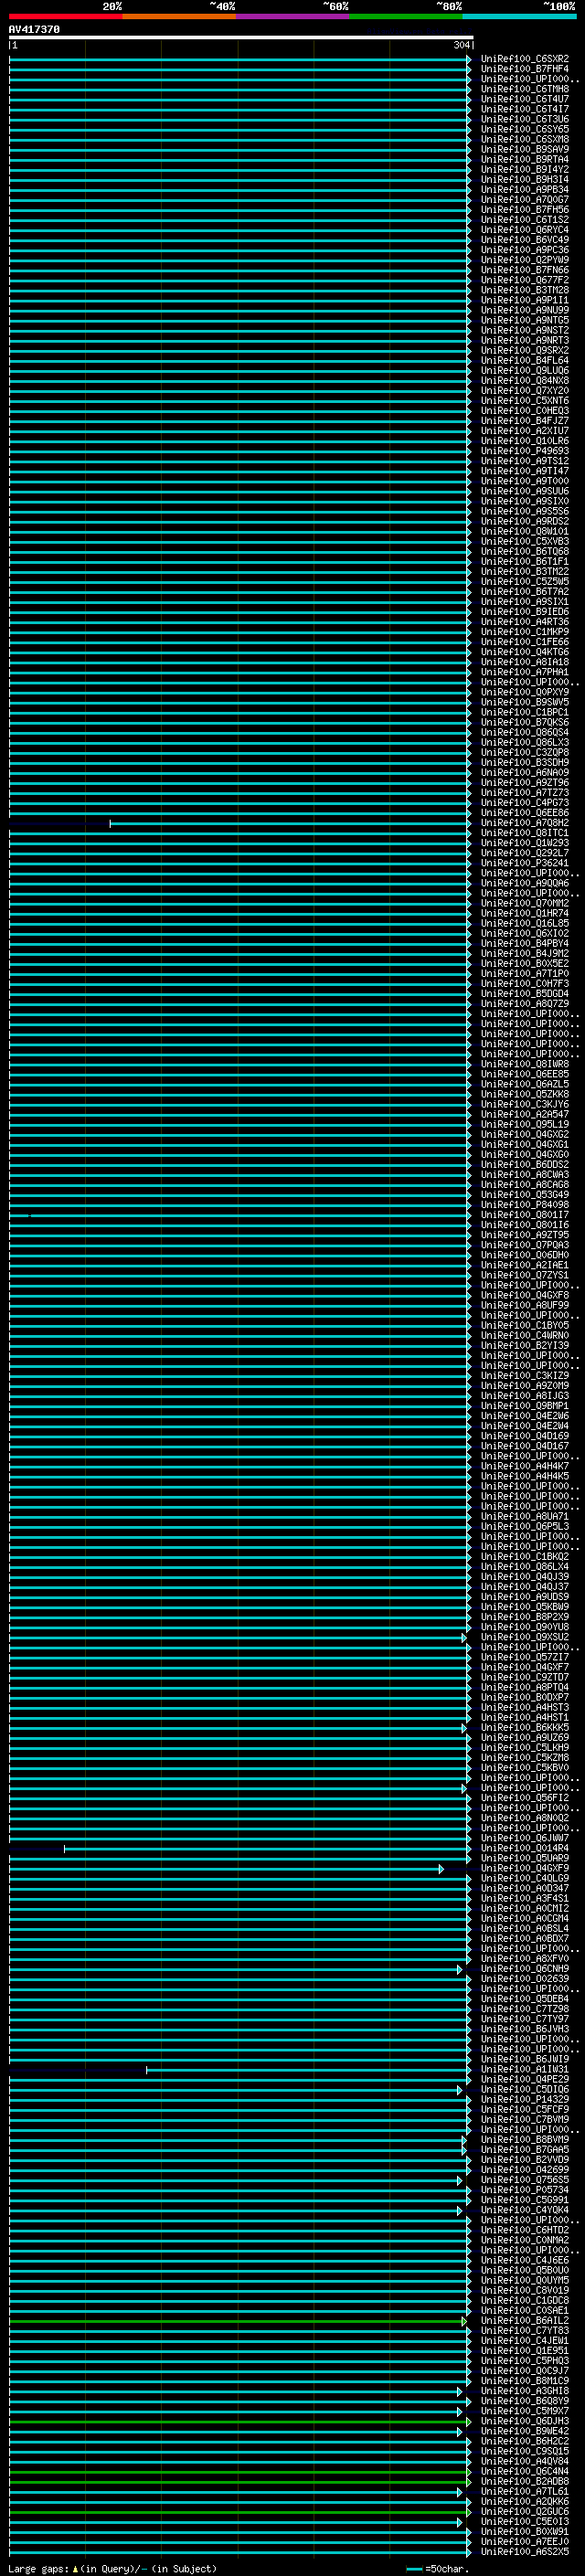Select the UniRef100_C6T4U7 label
Screen dimensions: 585x2576
coord(525,99)
